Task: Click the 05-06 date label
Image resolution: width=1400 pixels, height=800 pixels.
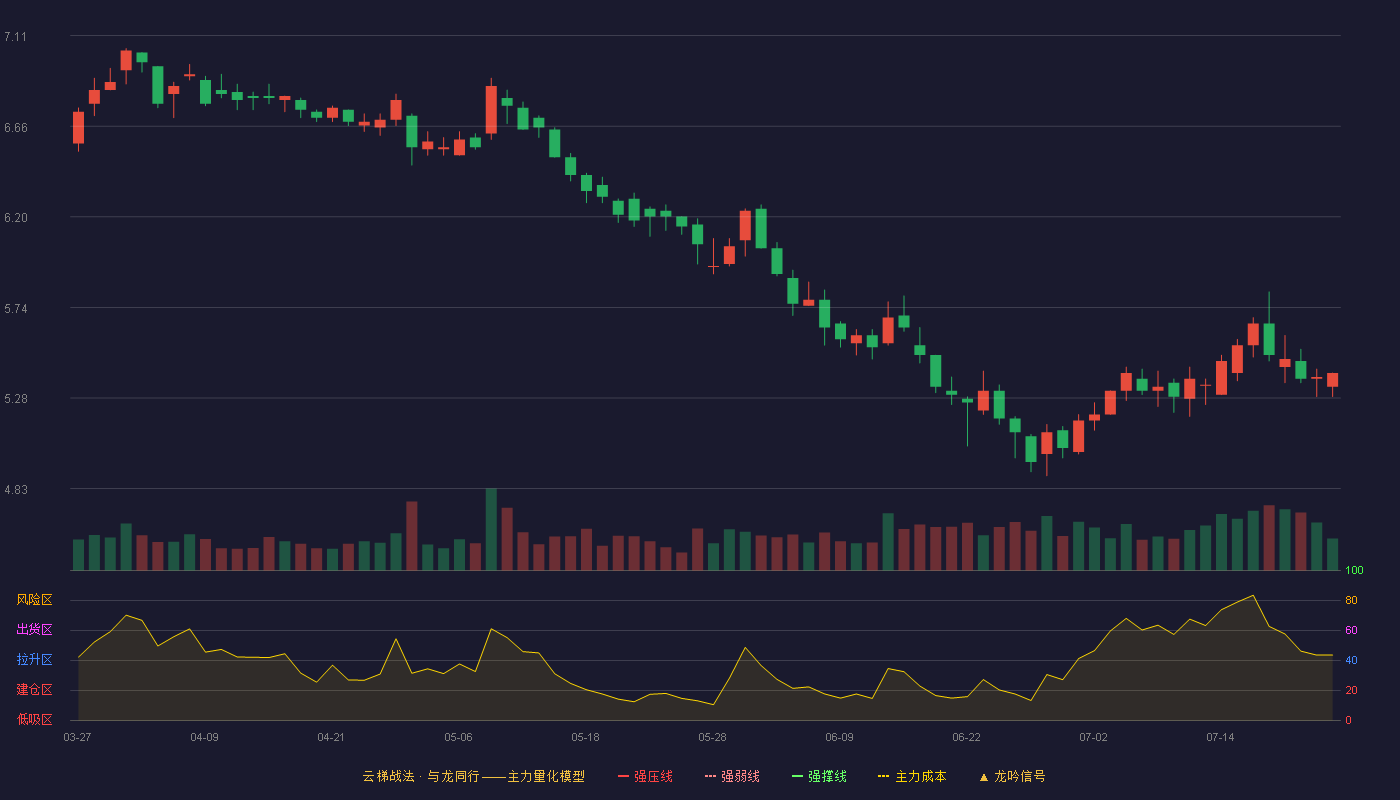Action: pos(458,737)
